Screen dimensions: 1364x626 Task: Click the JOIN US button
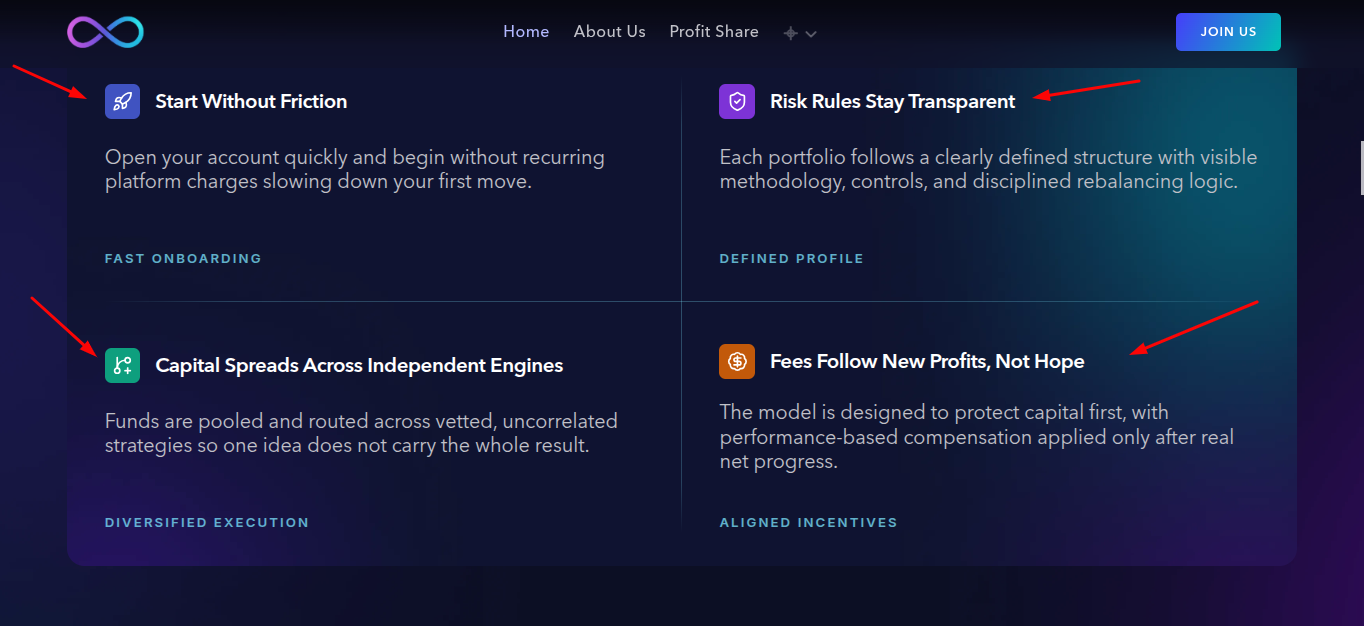click(1228, 32)
